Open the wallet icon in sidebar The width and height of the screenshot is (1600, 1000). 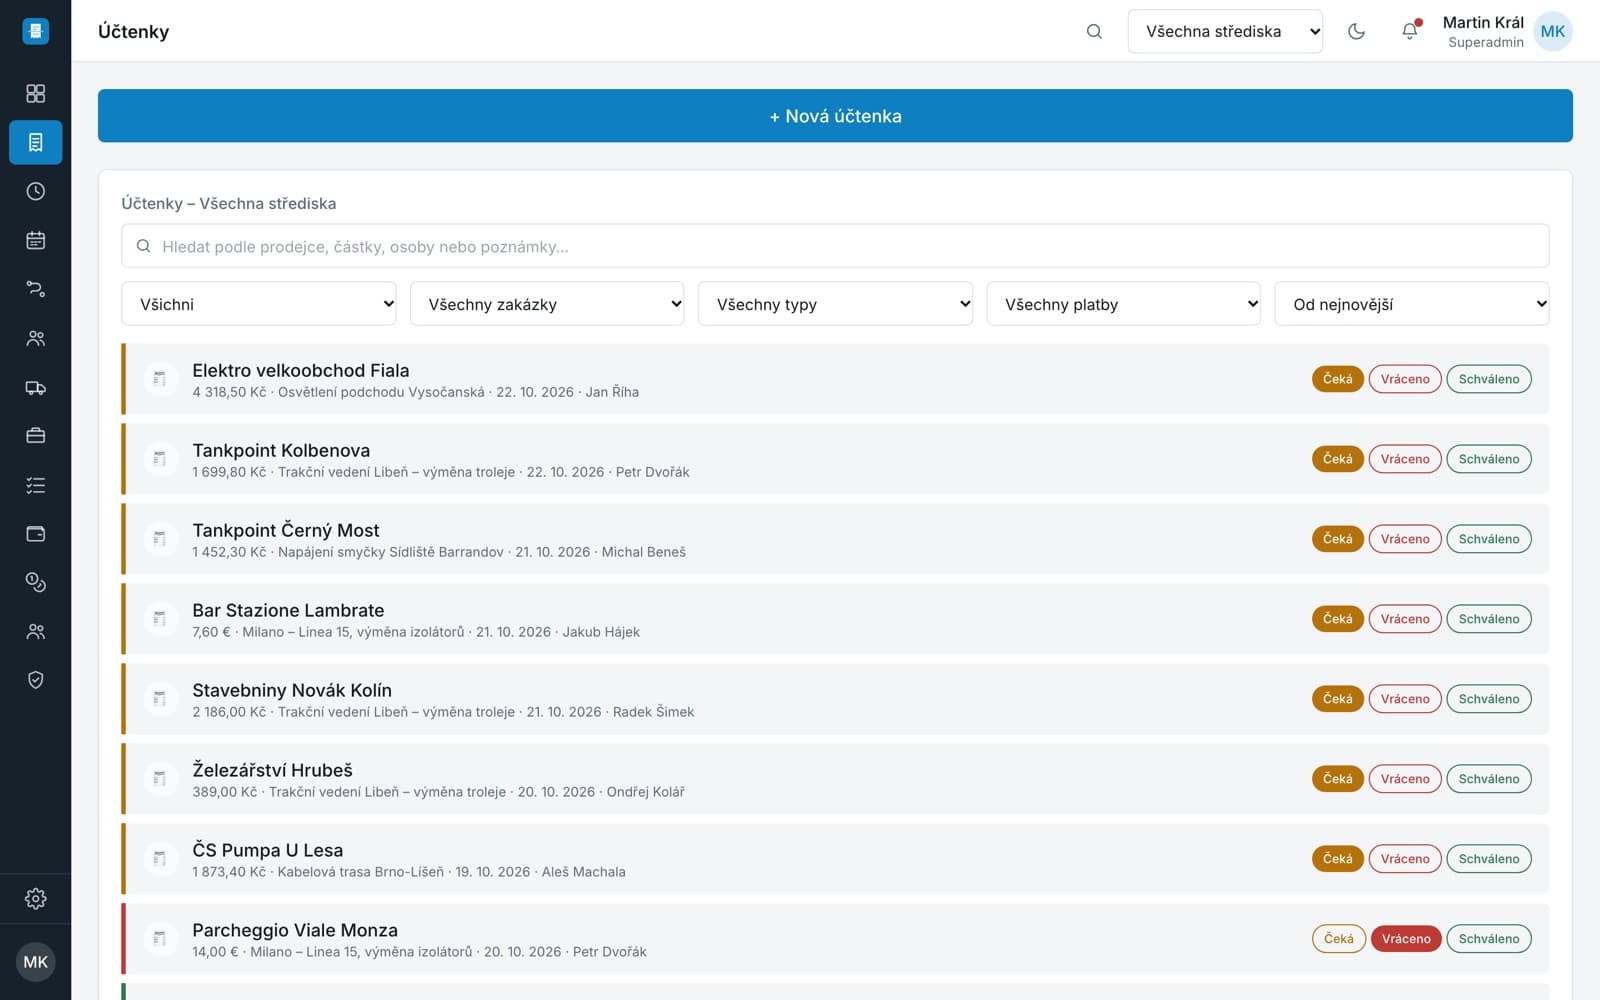pos(35,534)
